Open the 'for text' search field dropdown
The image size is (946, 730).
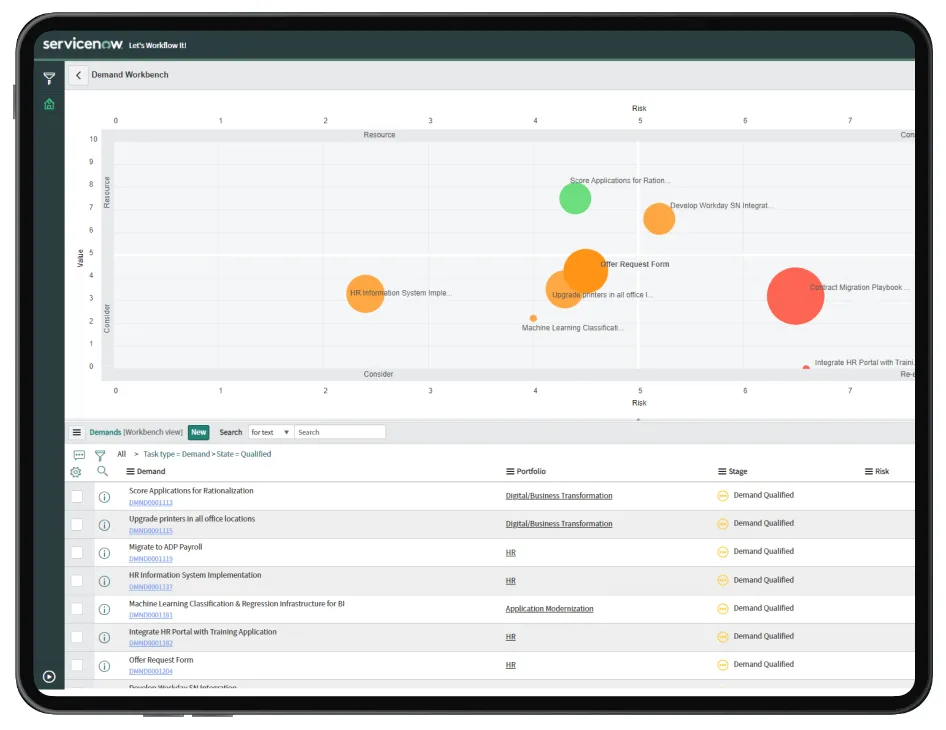tap(270, 433)
